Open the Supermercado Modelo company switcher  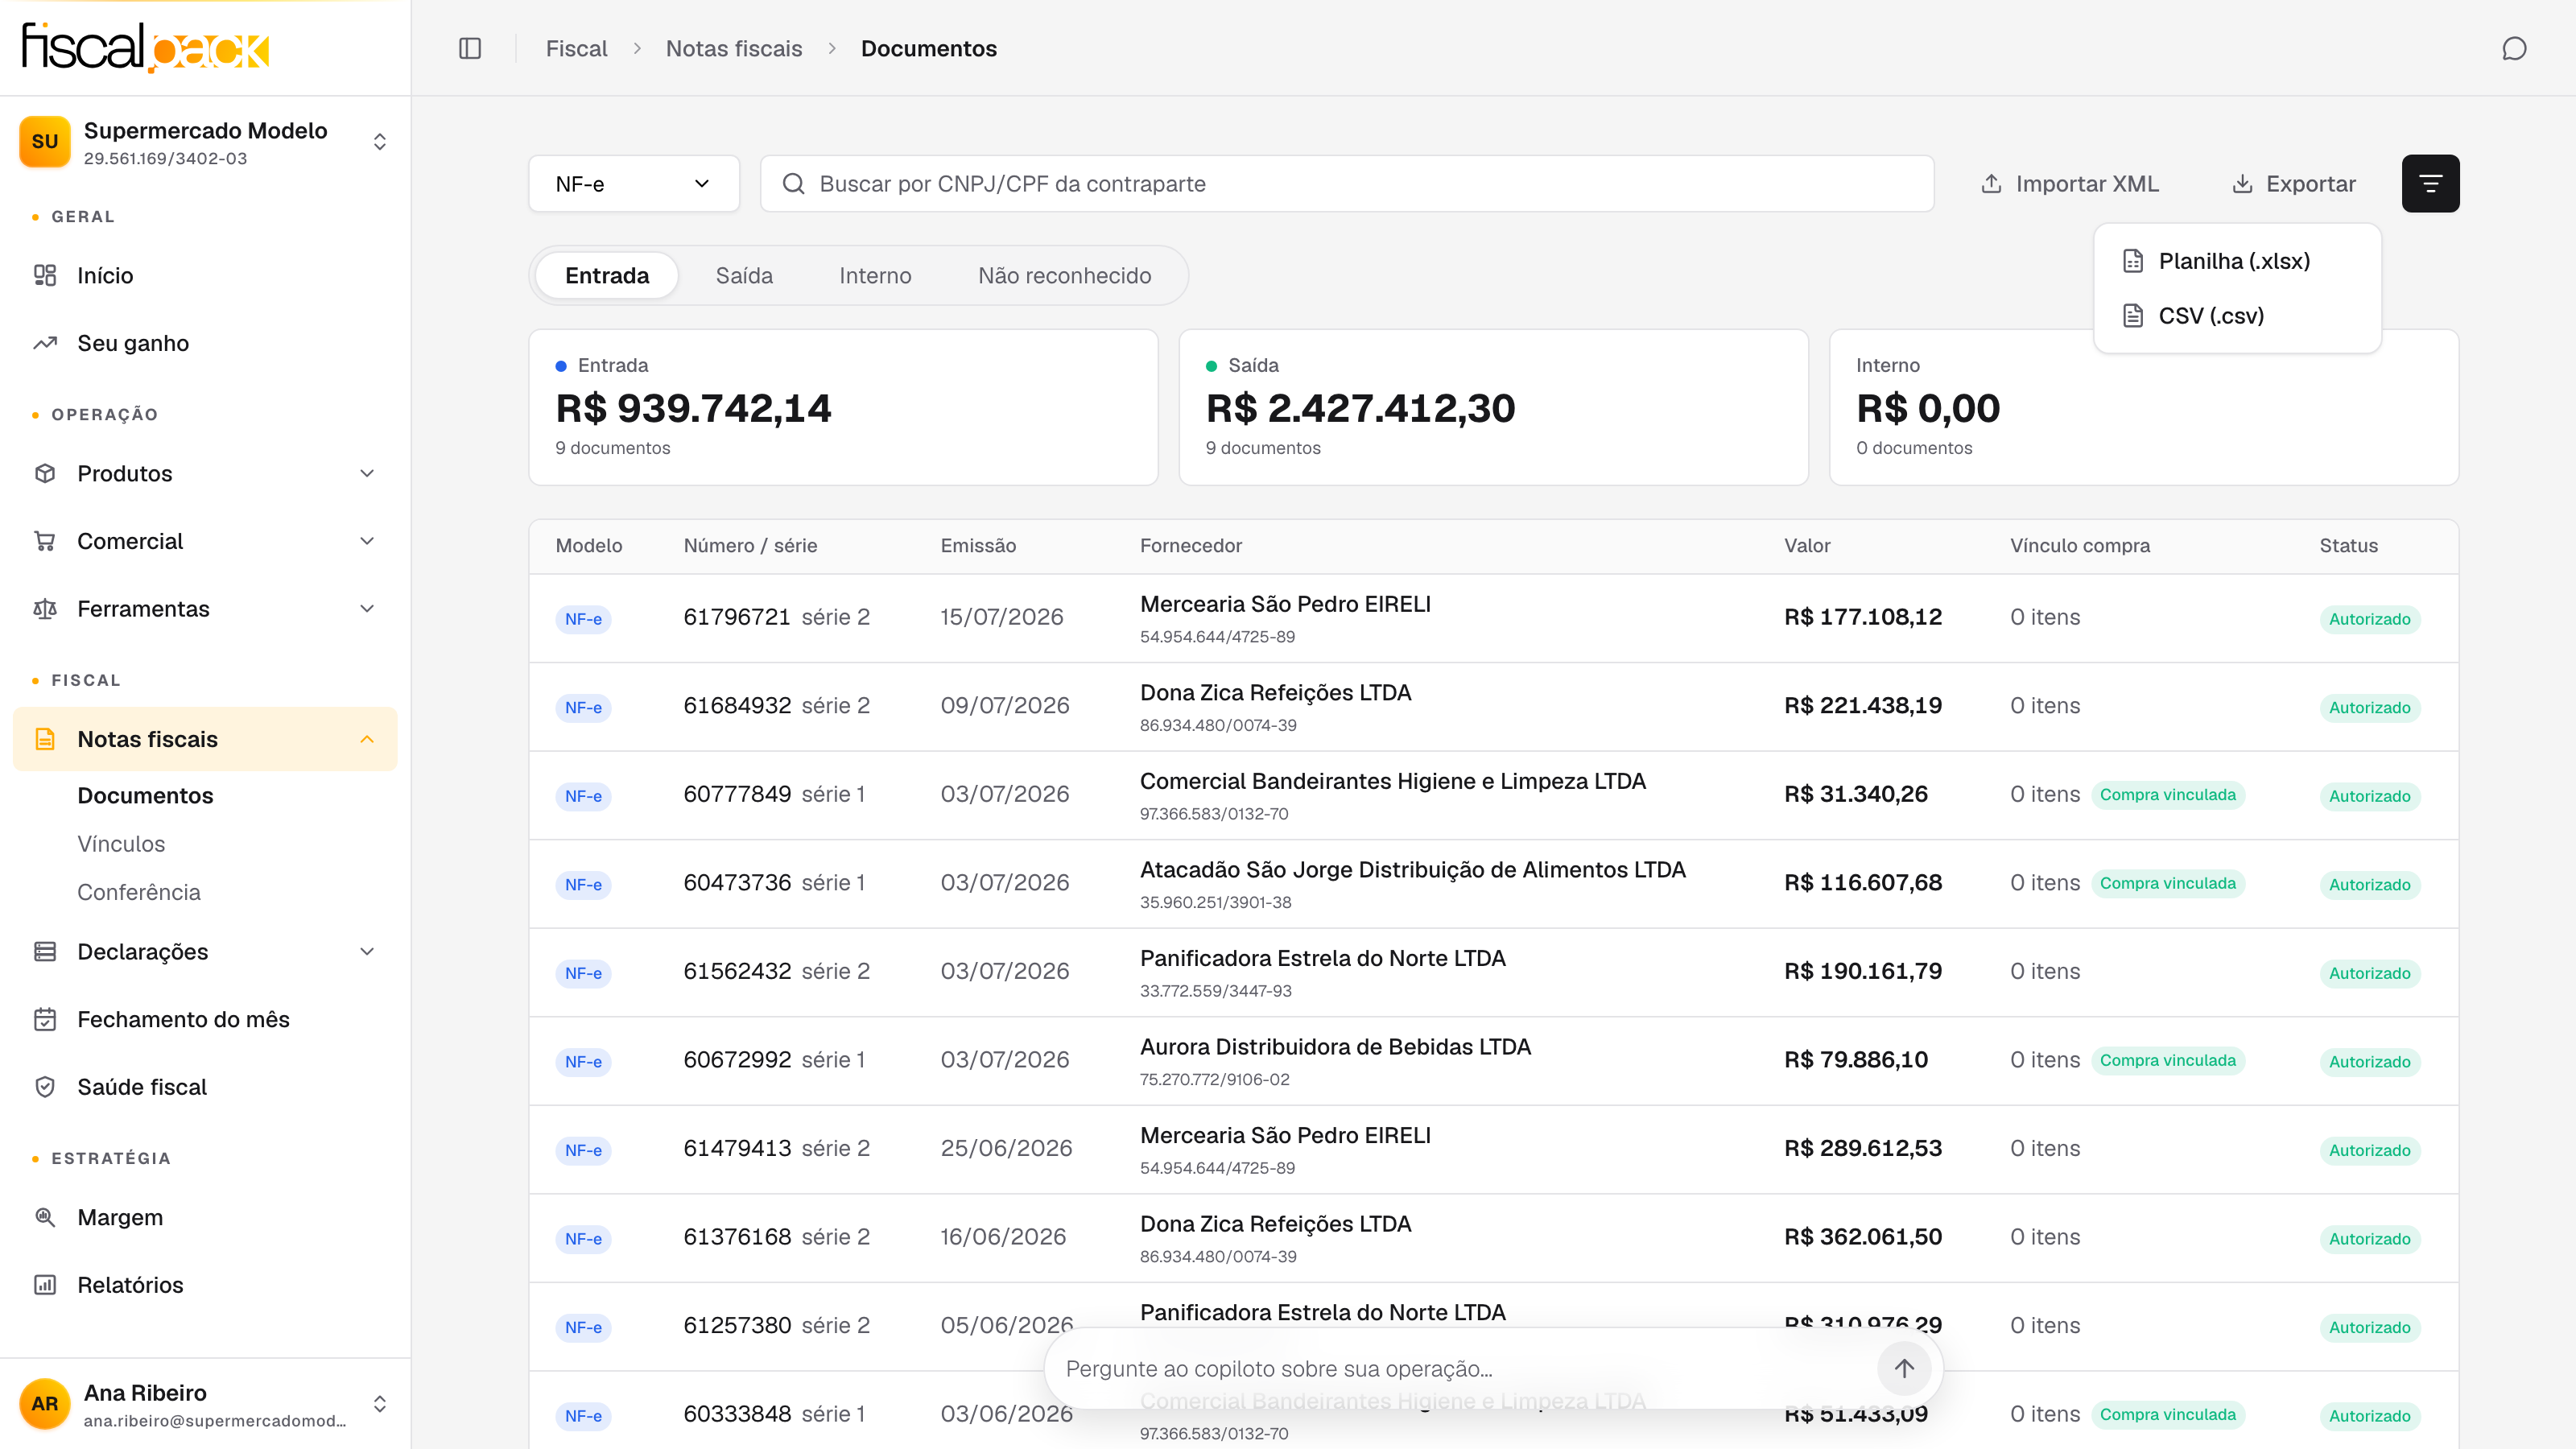pyautogui.click(x=205, y=142)
